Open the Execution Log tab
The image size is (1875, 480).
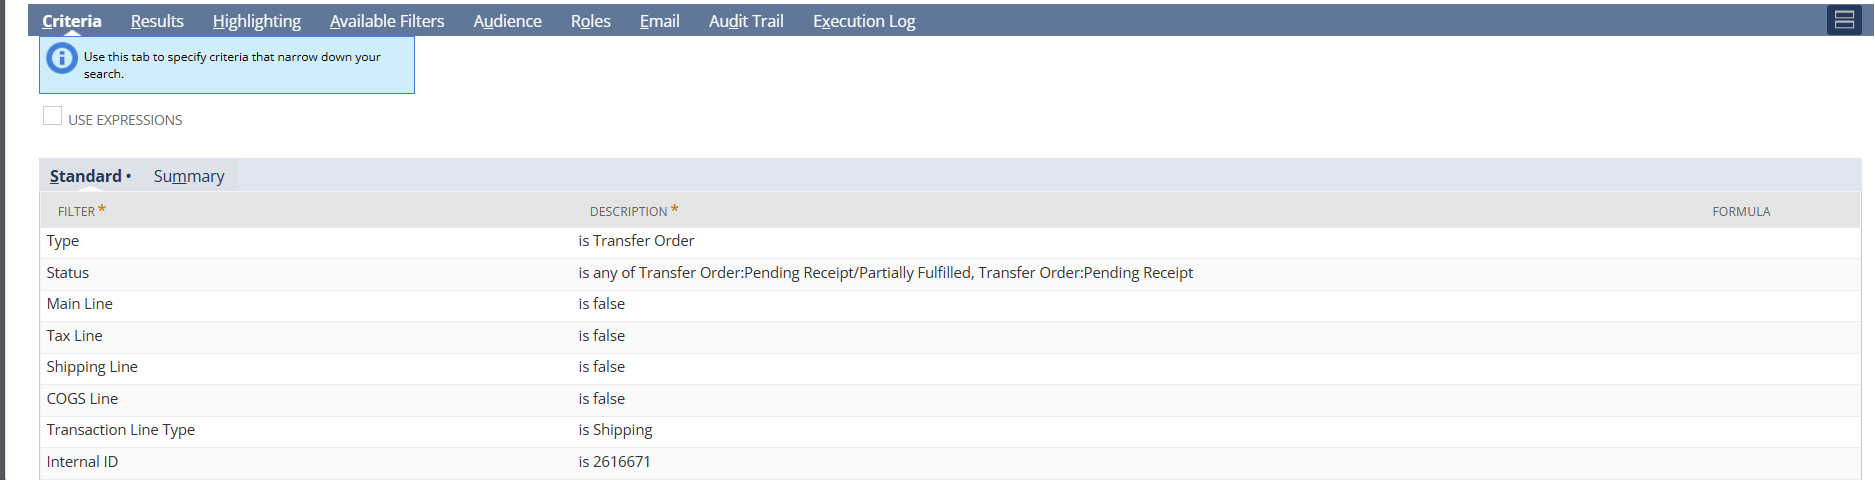click(x=864, y=21)
